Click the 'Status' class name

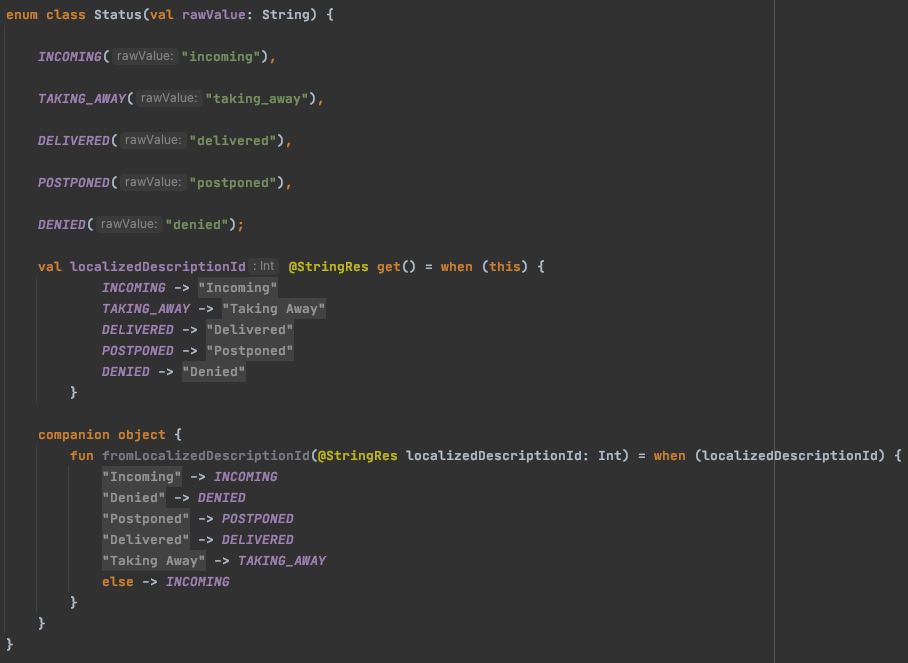(118, 14)
